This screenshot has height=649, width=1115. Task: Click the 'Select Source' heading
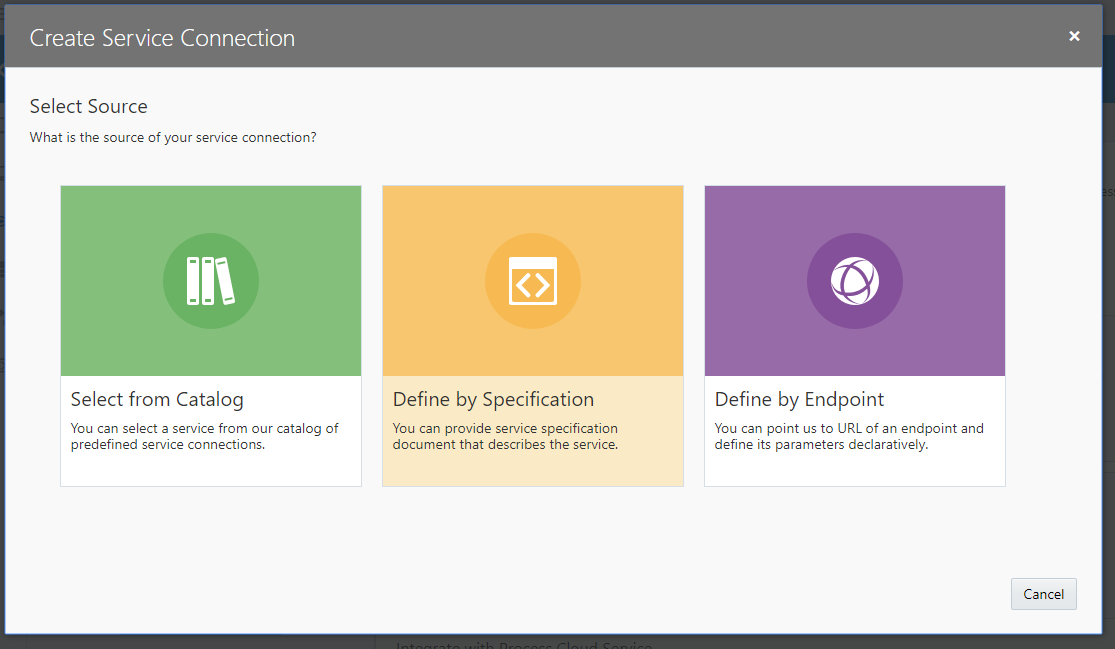click(x=88, y=106)
